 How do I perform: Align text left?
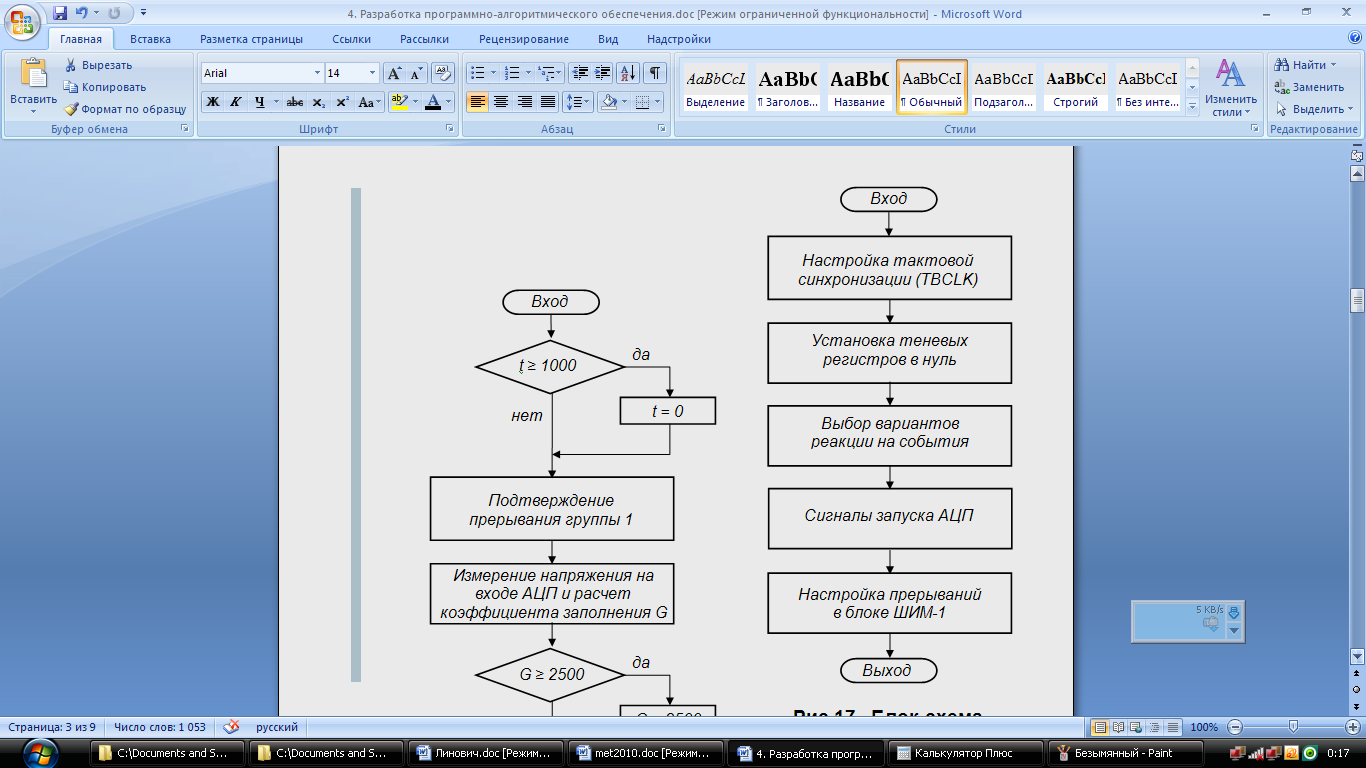(x=477, y=102)
